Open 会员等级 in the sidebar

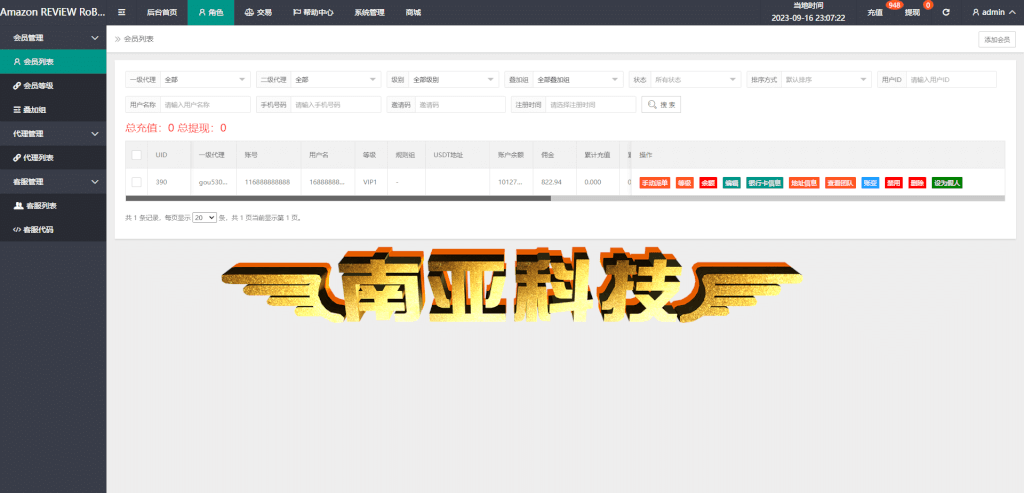pyautogui.click(x=53, y=86)
